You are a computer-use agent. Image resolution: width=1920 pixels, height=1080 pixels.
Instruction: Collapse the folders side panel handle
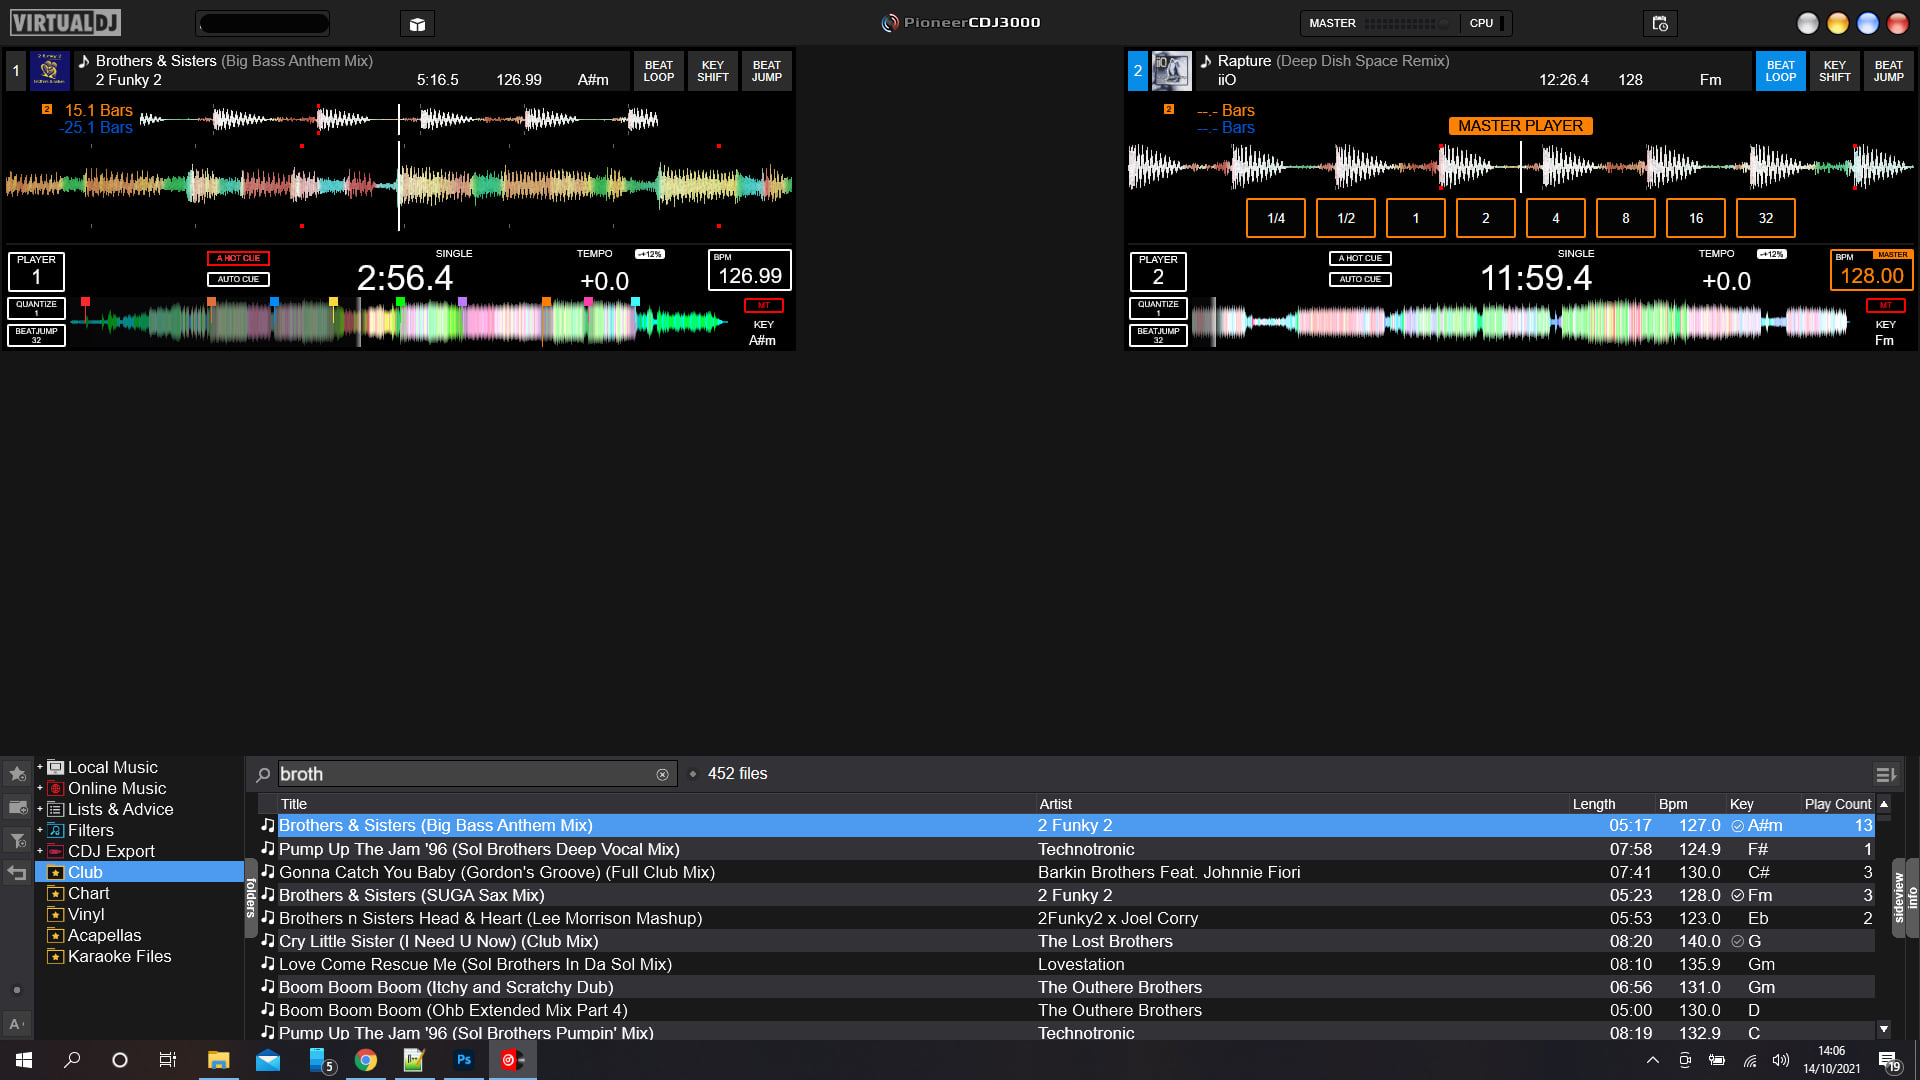250,897
